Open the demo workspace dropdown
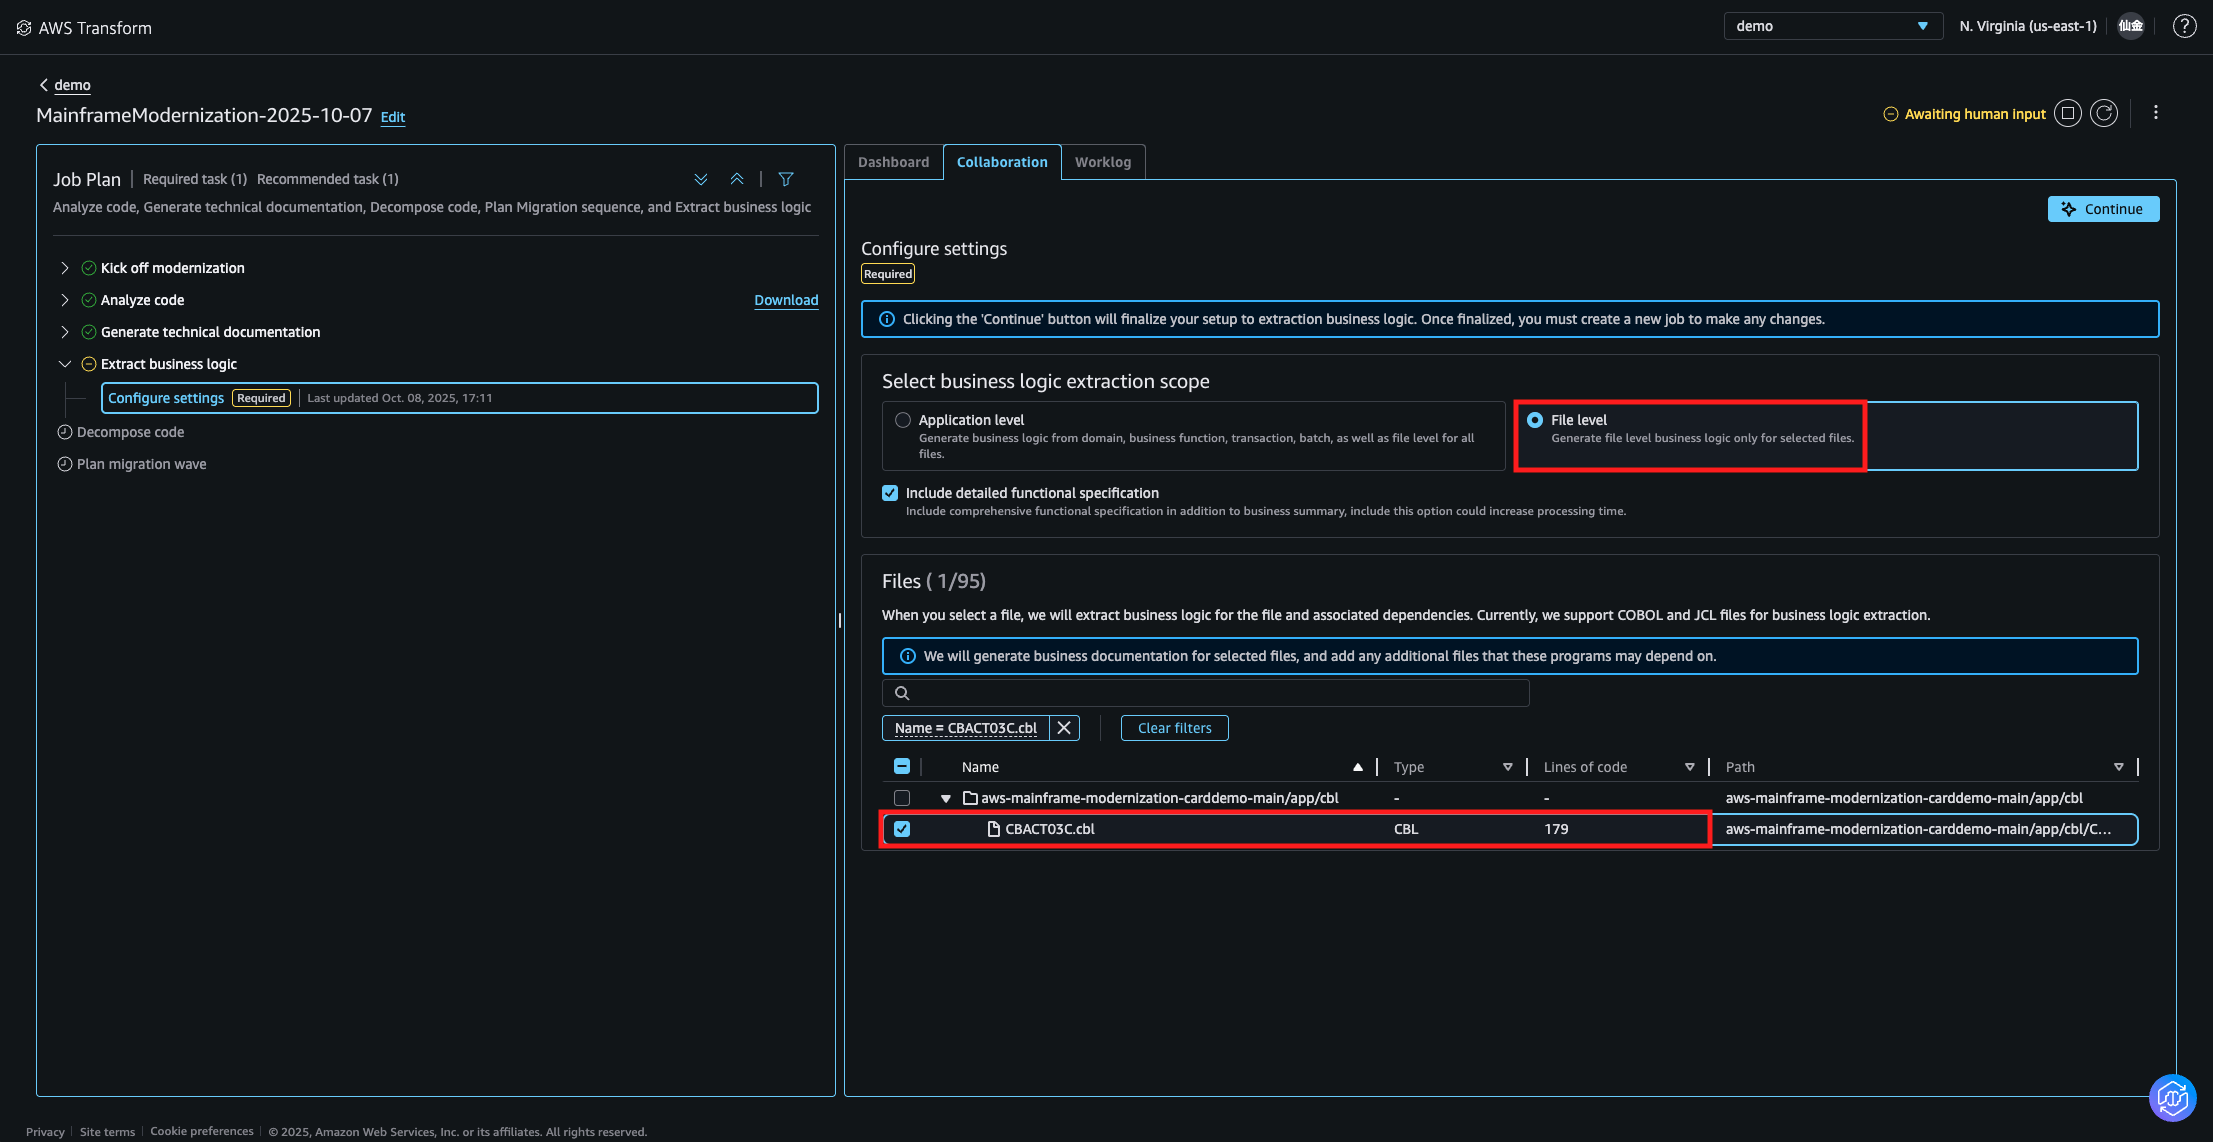 pyautogui.click(x=1832, y=26)
